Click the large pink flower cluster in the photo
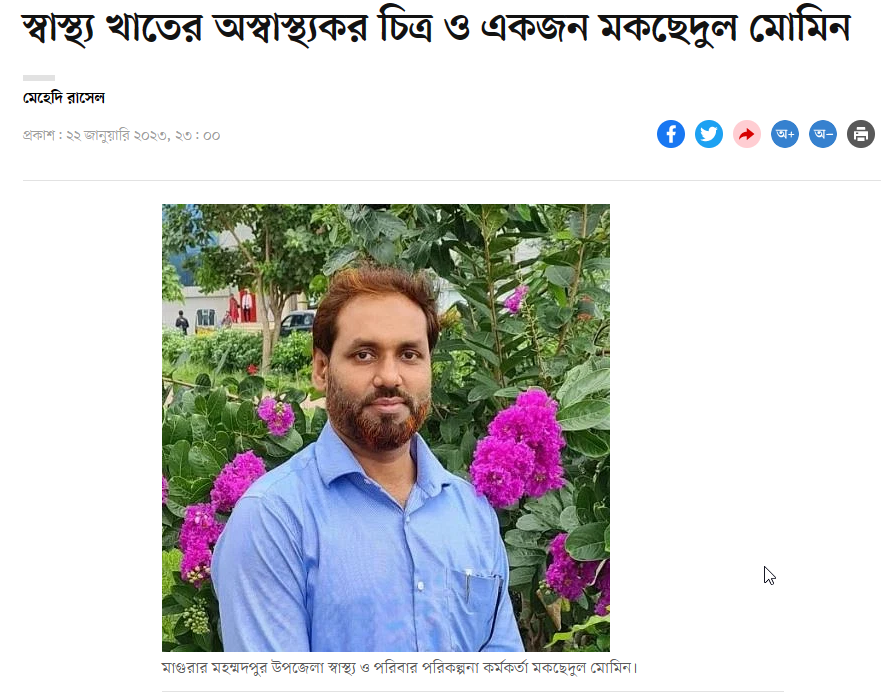The width and height of the screenshot is (881, 698). [519, 450]
